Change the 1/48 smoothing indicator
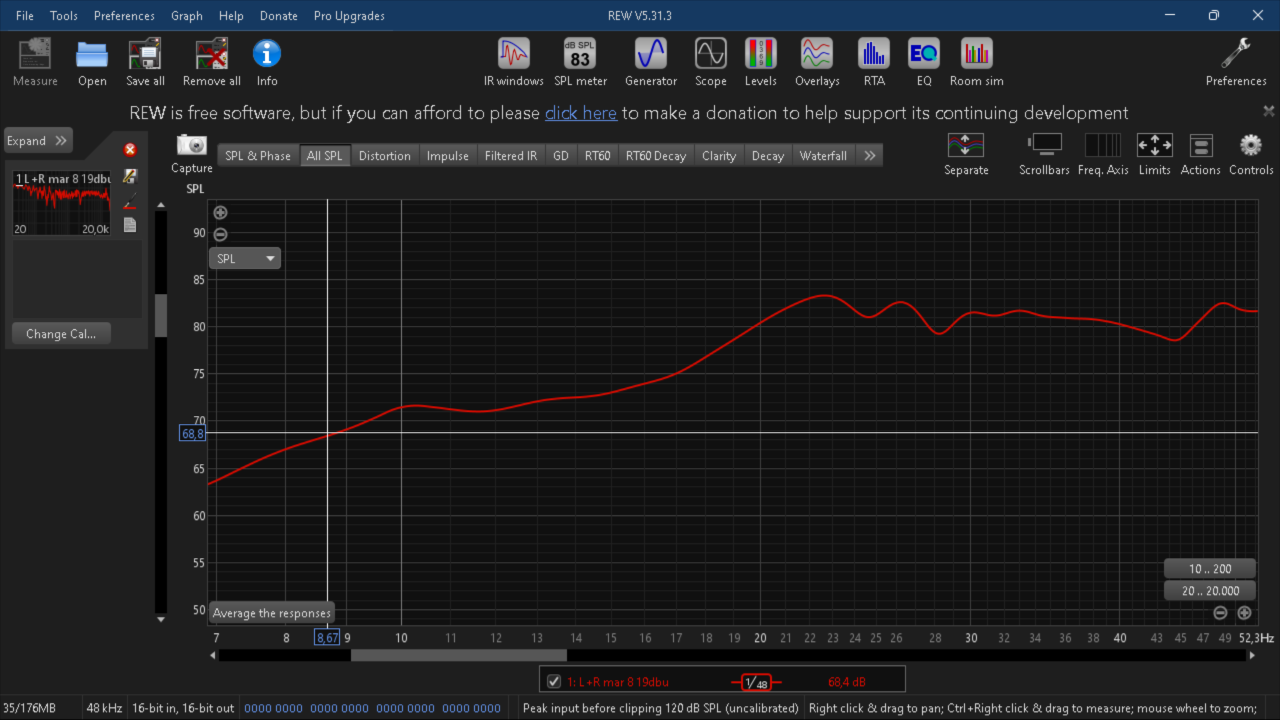The image size is (1280, 720). tap(756, 682)
